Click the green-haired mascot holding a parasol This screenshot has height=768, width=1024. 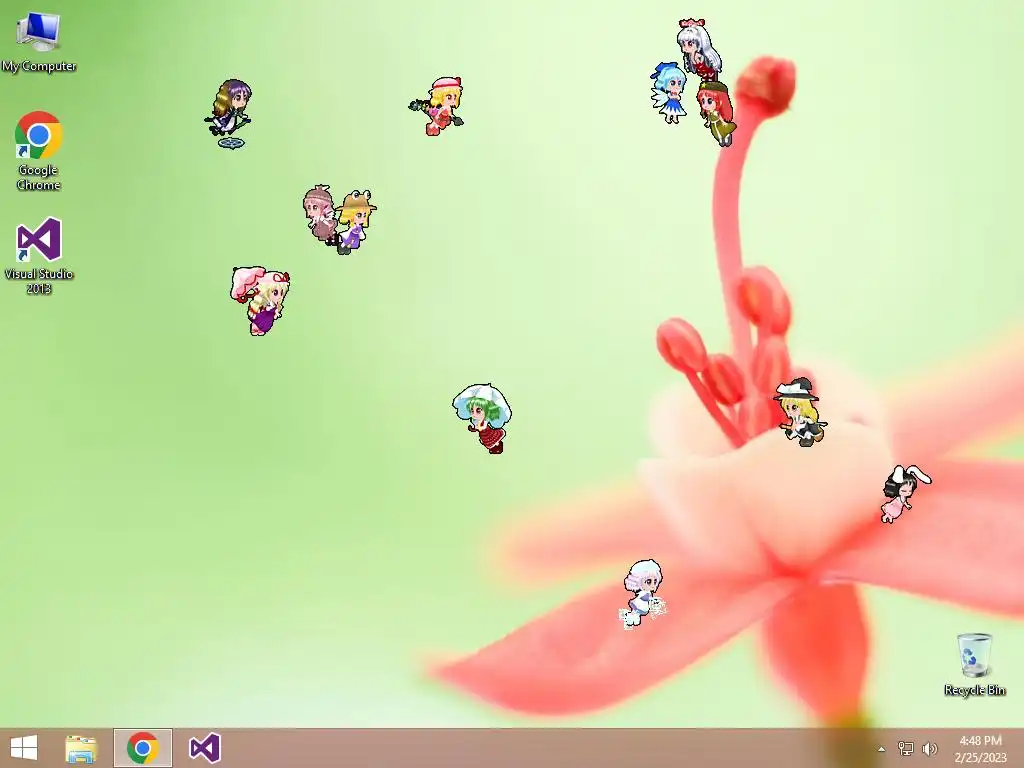pos(483,418)
